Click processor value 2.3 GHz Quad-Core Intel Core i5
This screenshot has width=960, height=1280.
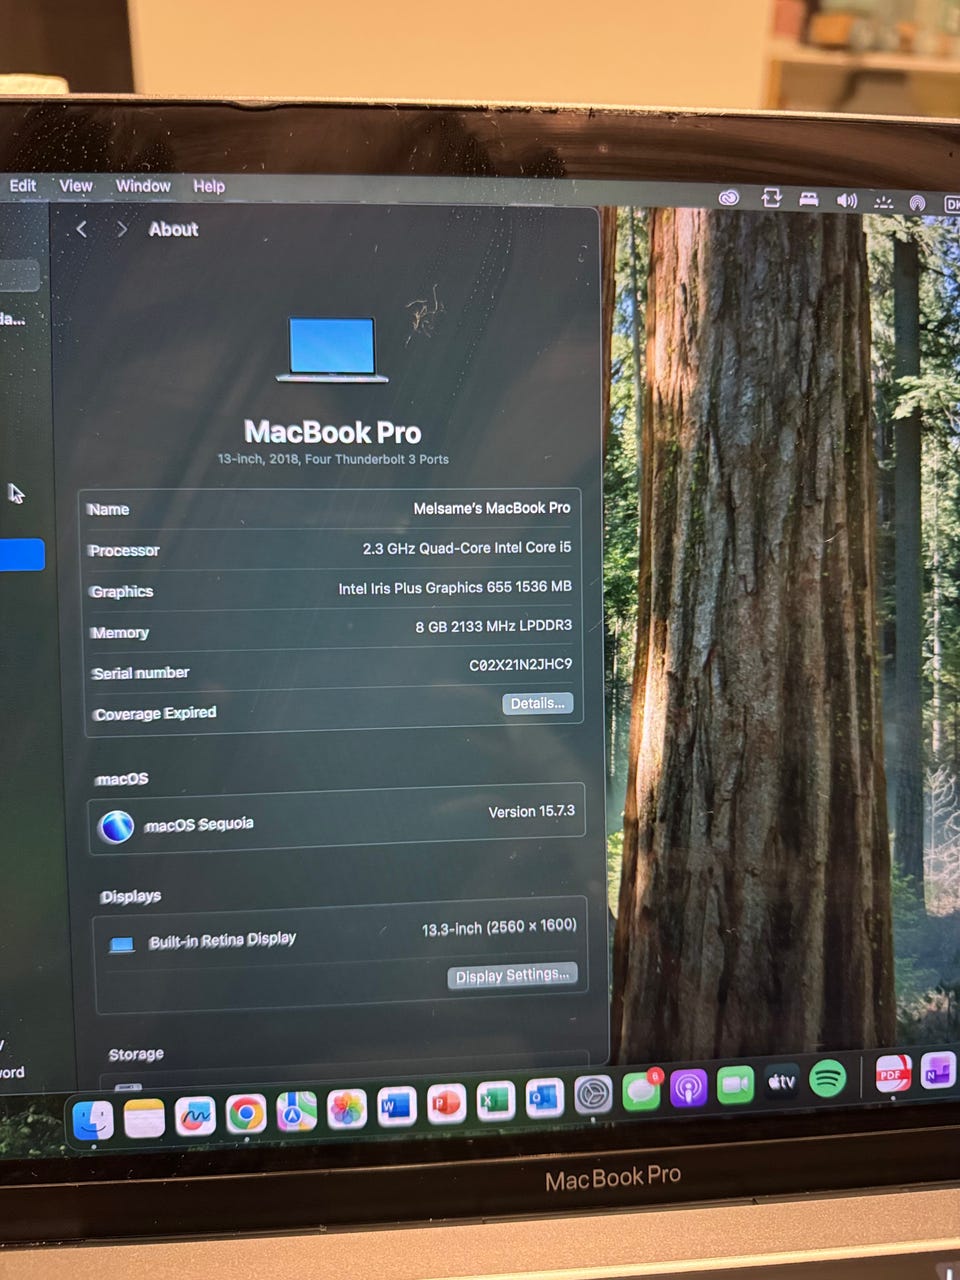[x=467, y=548]
